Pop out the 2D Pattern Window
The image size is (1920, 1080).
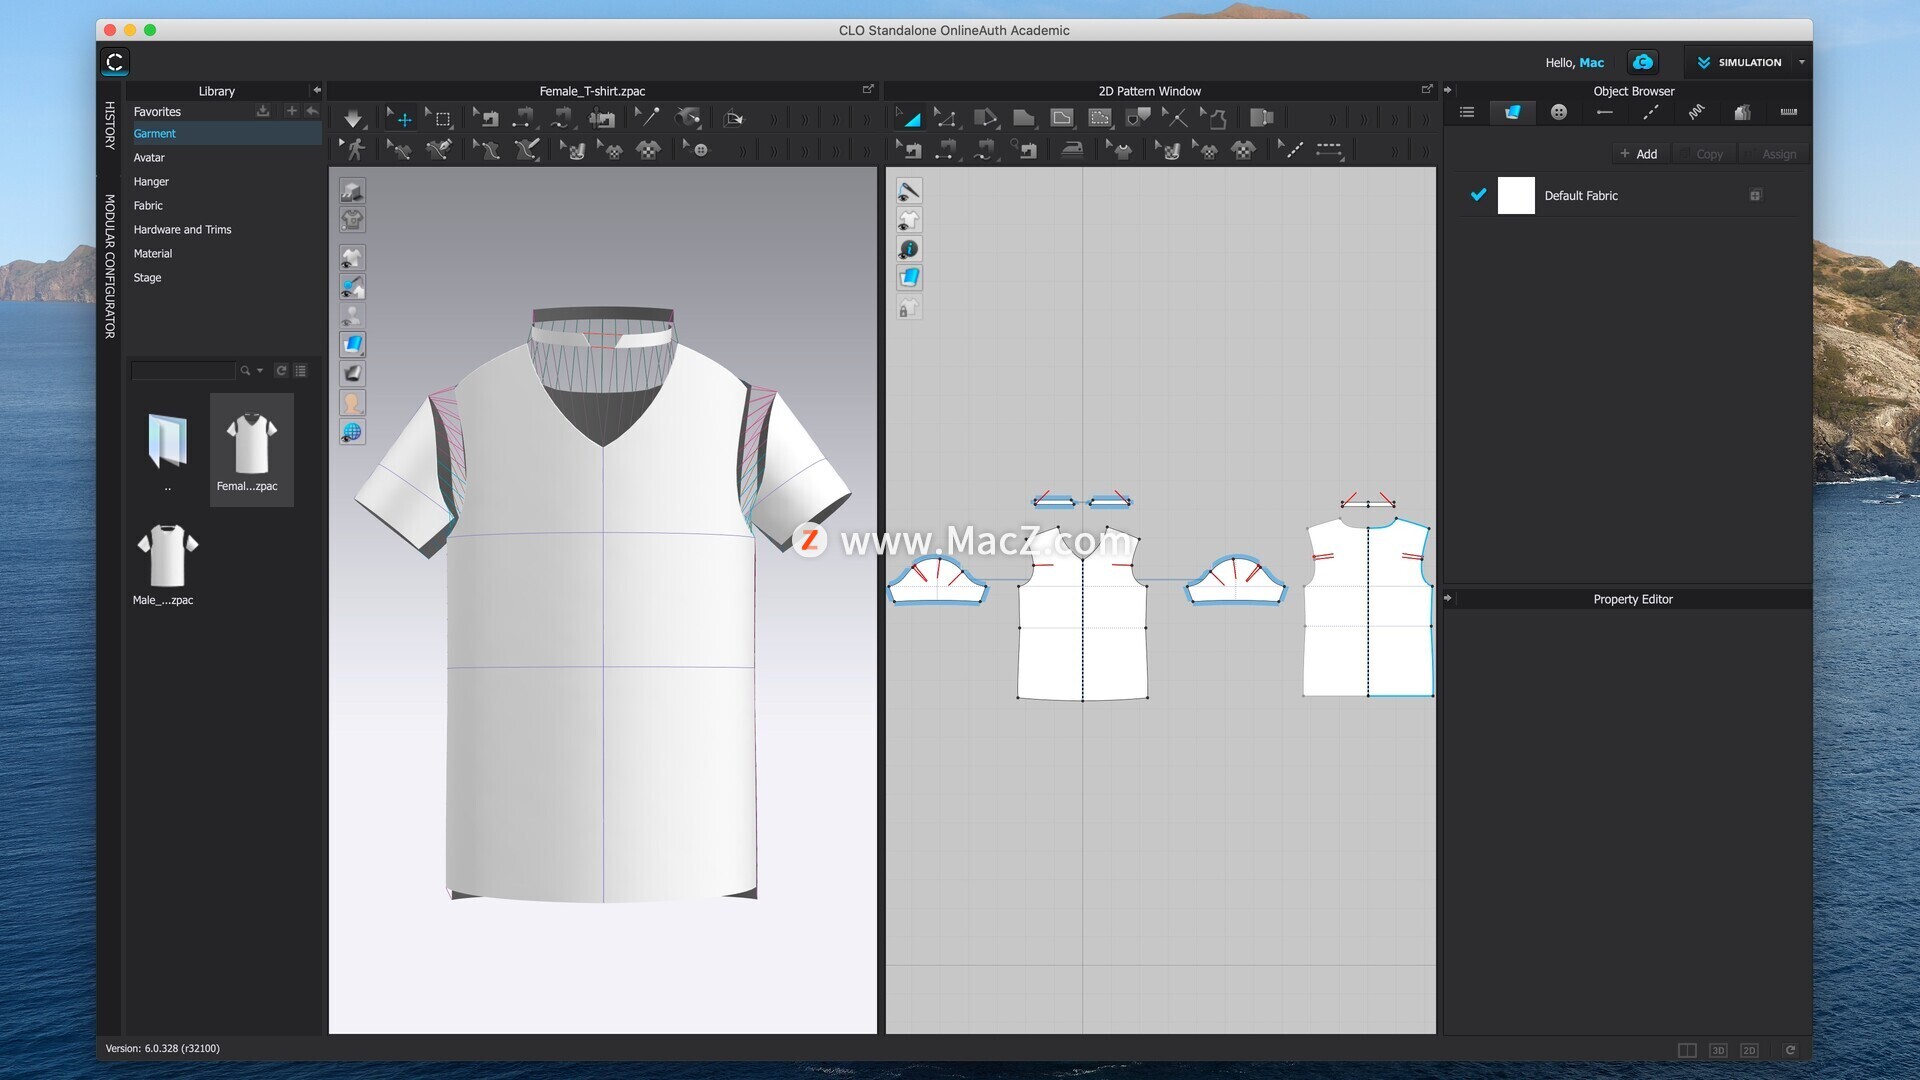coord(1427,89)
